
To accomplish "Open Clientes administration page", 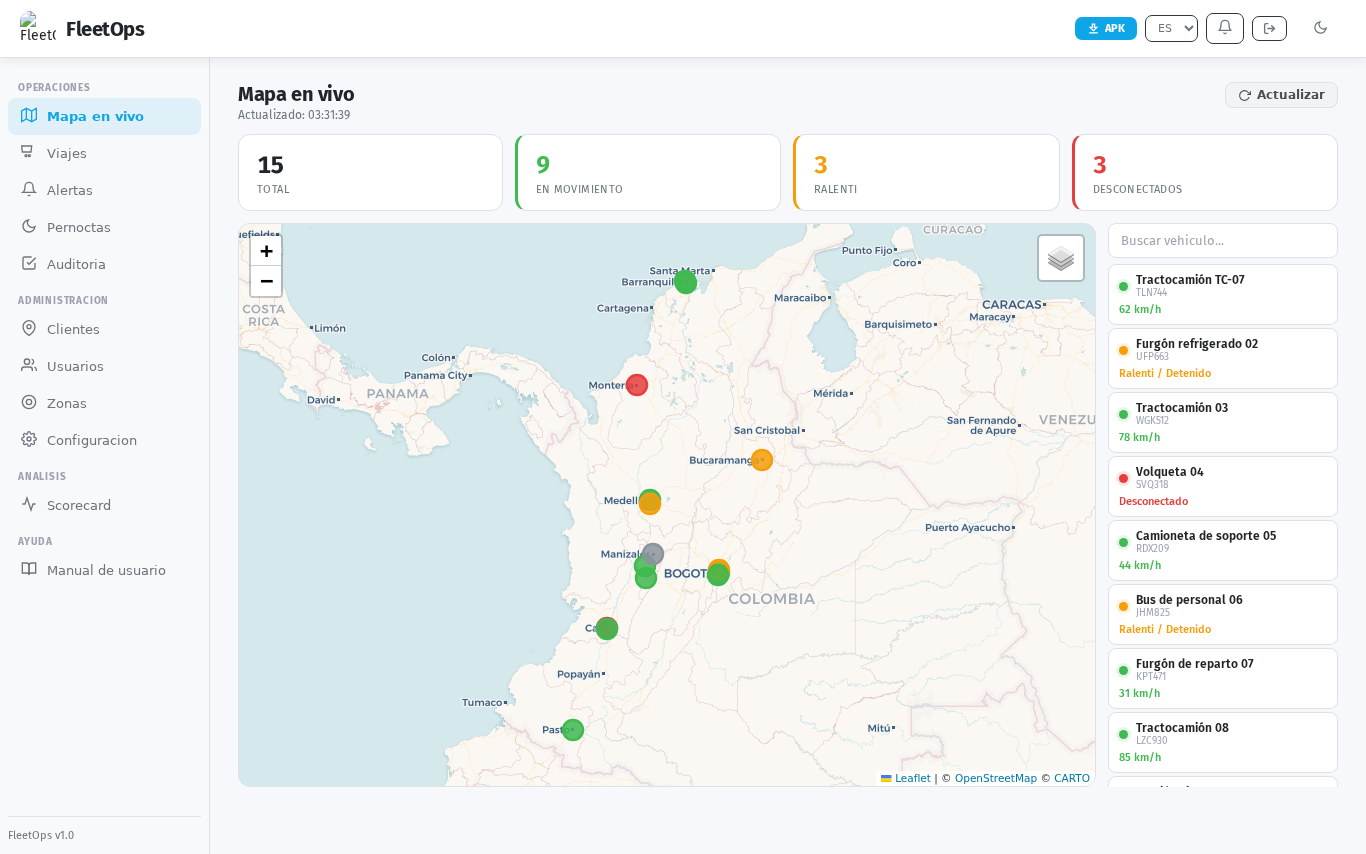I will click(104, 329).
